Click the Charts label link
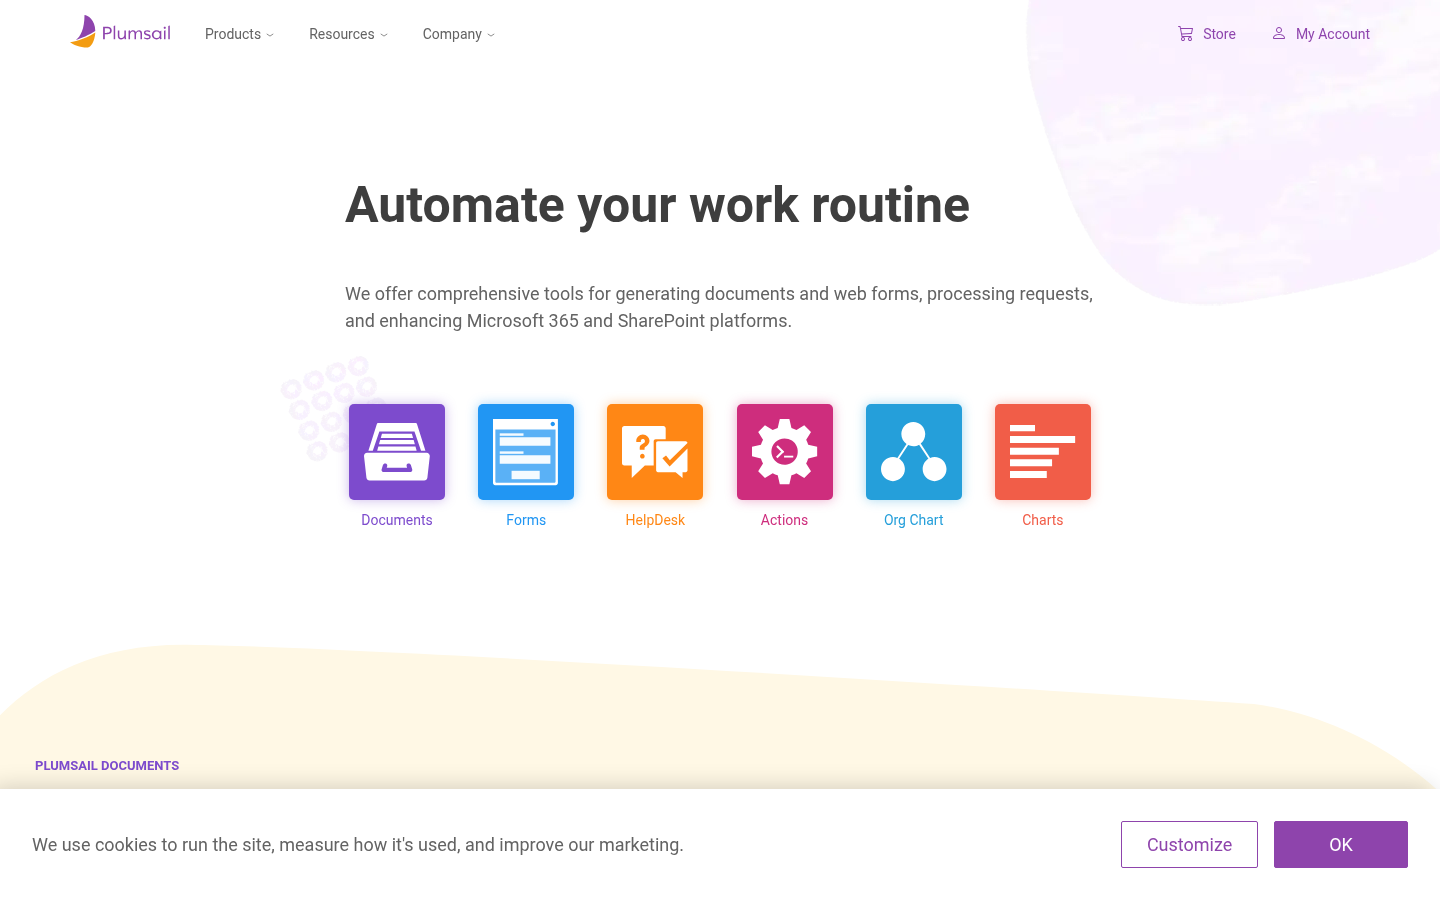 point(1043,520)
